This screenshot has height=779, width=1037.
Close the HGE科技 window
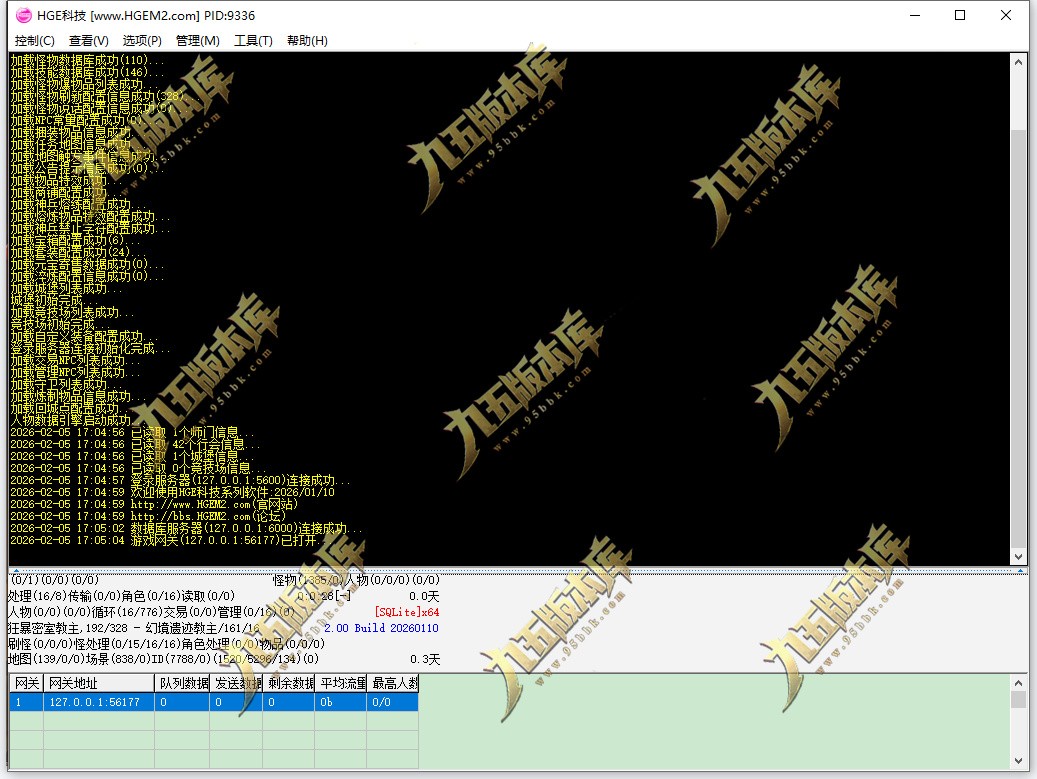pyautogui.click(x=1006, y=15)
